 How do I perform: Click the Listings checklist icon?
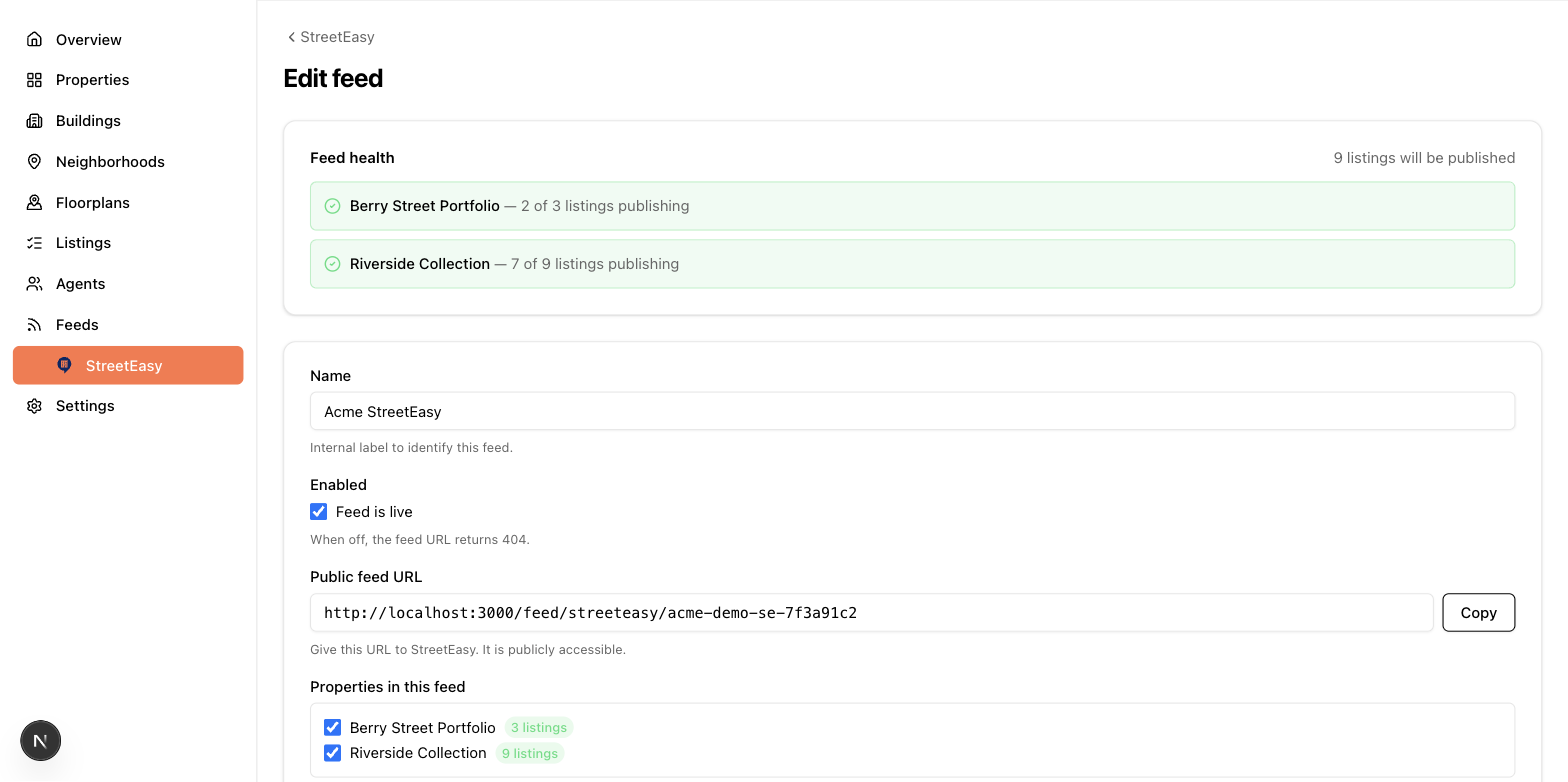[x=34, y=243]
